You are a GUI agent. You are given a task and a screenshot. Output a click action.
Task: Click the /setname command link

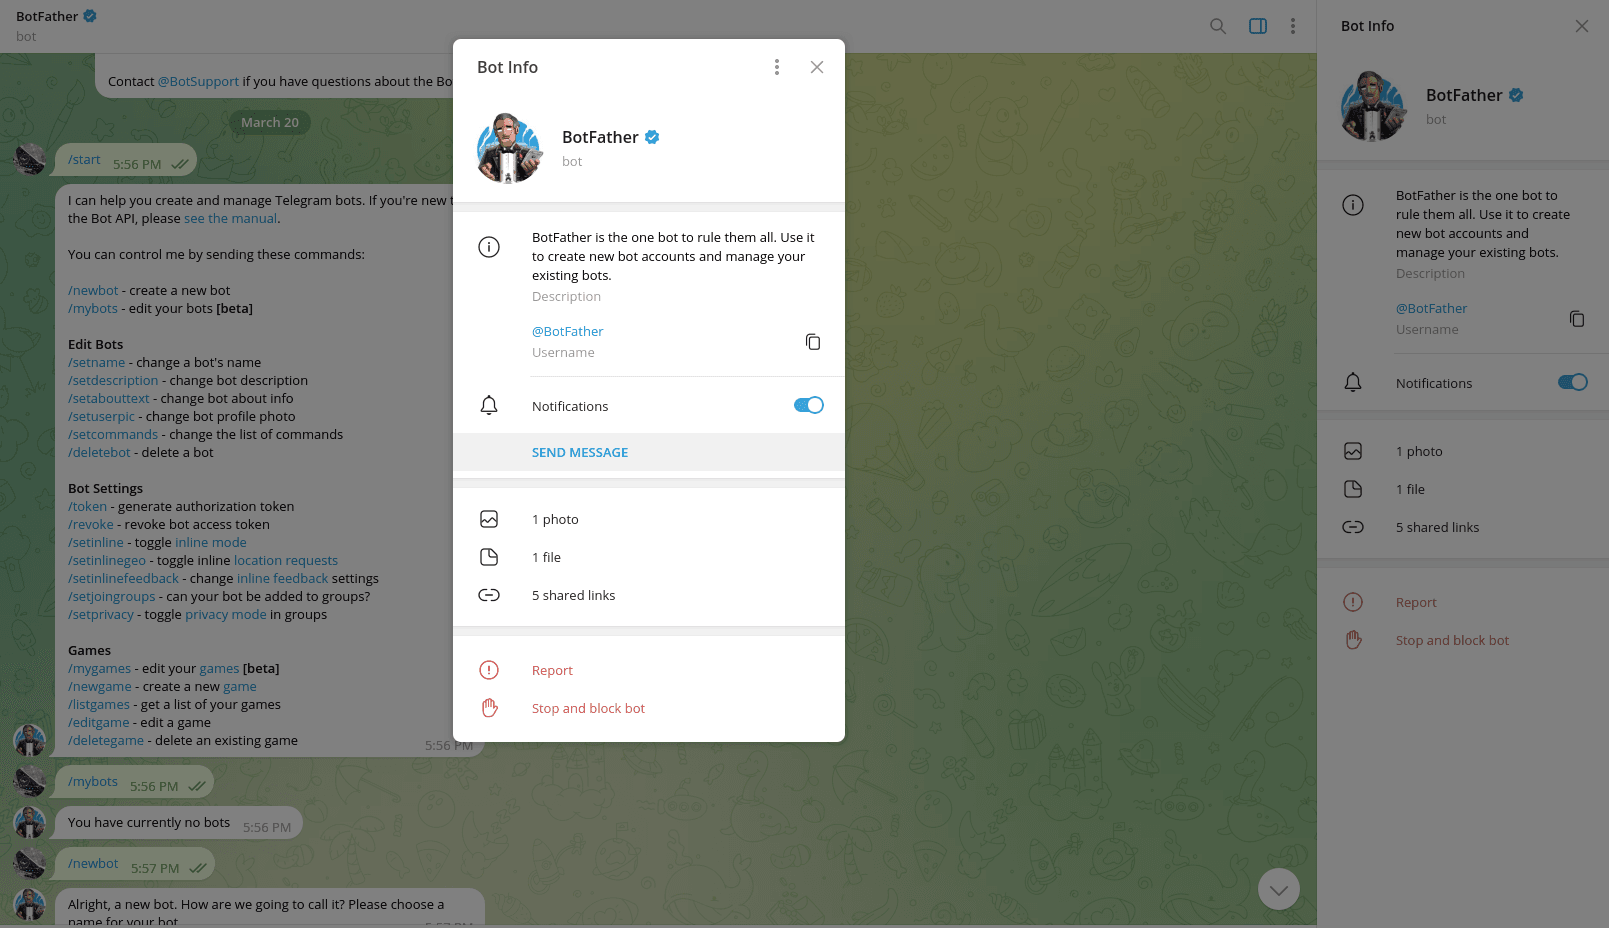(x=97, y=362)
